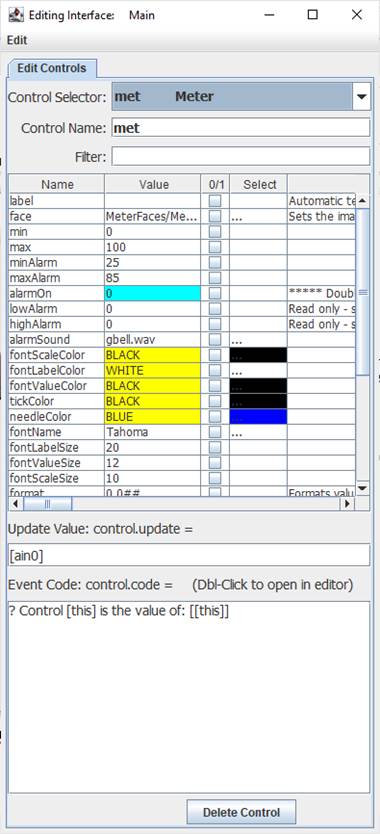The height and width of the screenshot is (834, 380).
Task: Click inside the Event Code text area
Action: pos(189,697)
